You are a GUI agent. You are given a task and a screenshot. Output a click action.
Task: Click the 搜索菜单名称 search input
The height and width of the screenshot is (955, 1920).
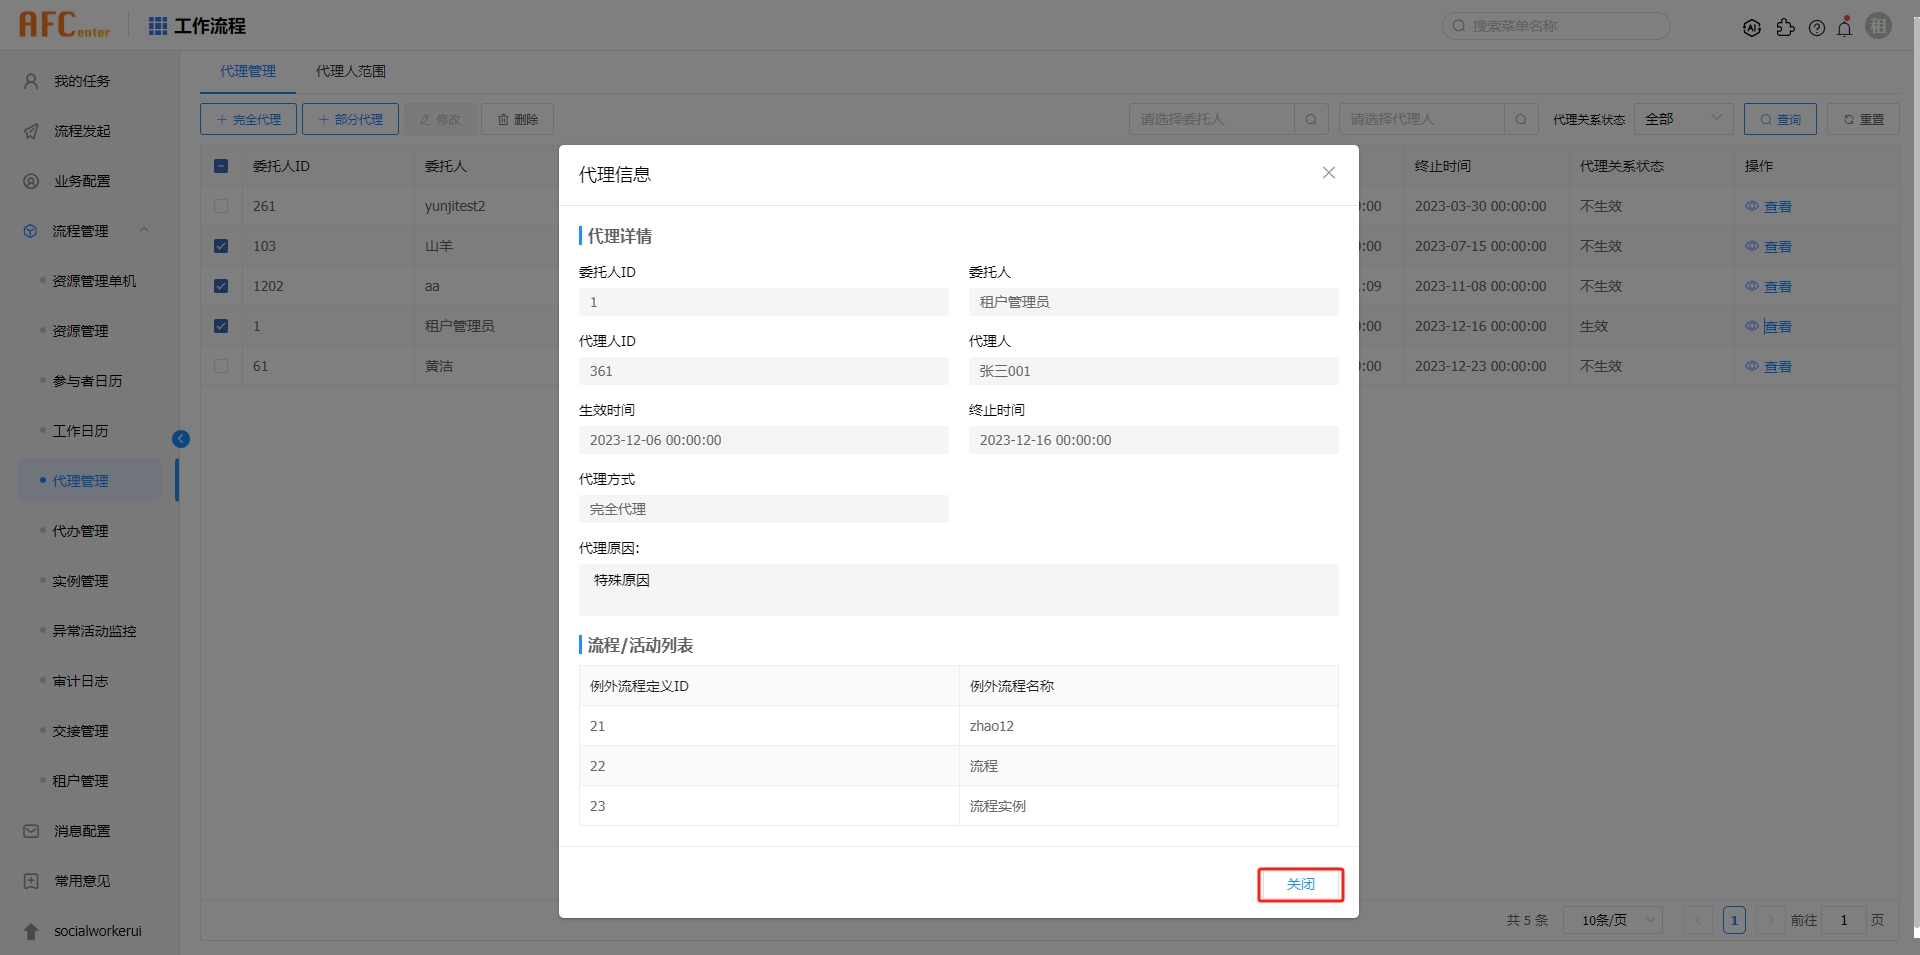click(1556, 26)
